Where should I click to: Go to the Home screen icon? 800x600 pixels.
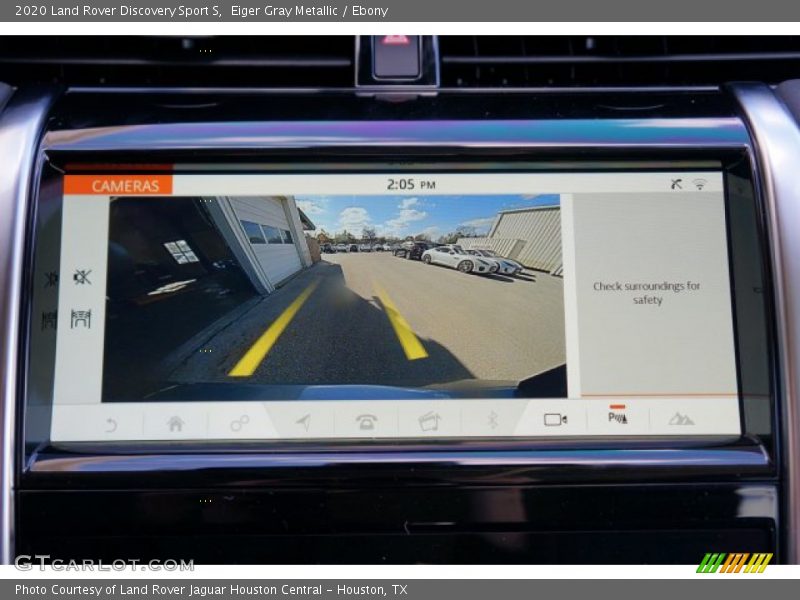(175, 423)
